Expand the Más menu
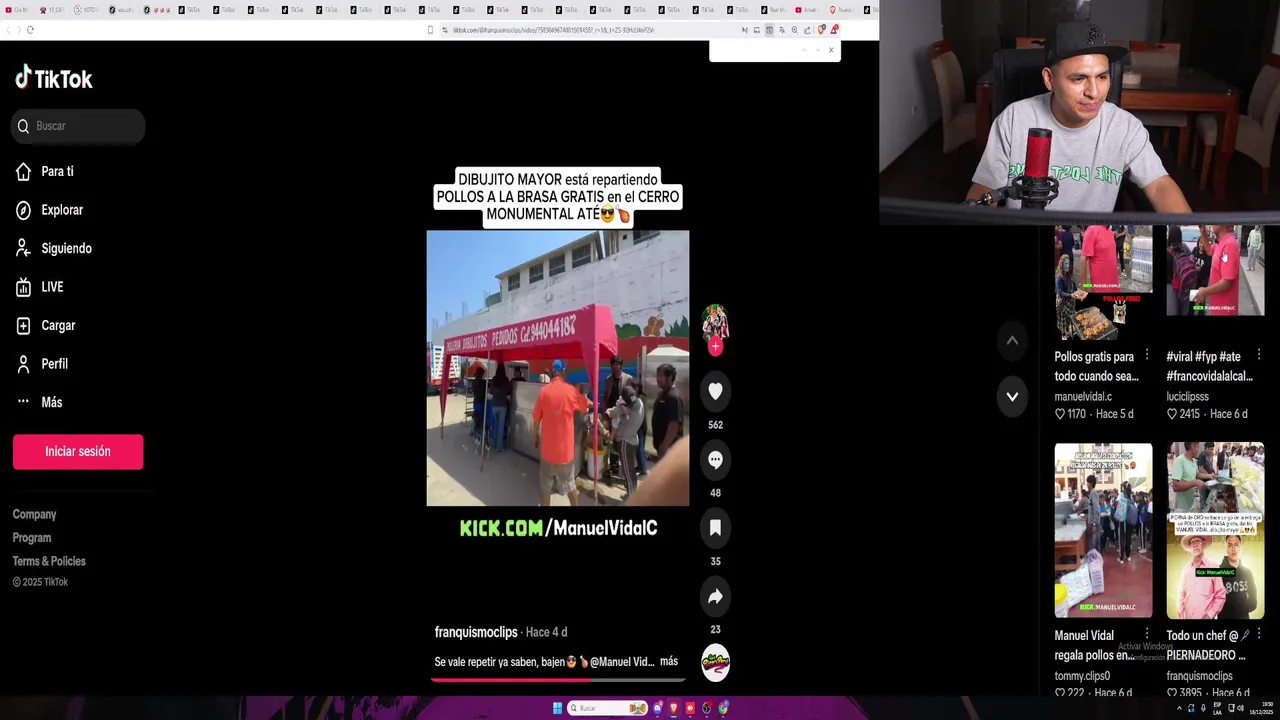Viewport: 1280px width, 720px height. [x=39, y=402]
